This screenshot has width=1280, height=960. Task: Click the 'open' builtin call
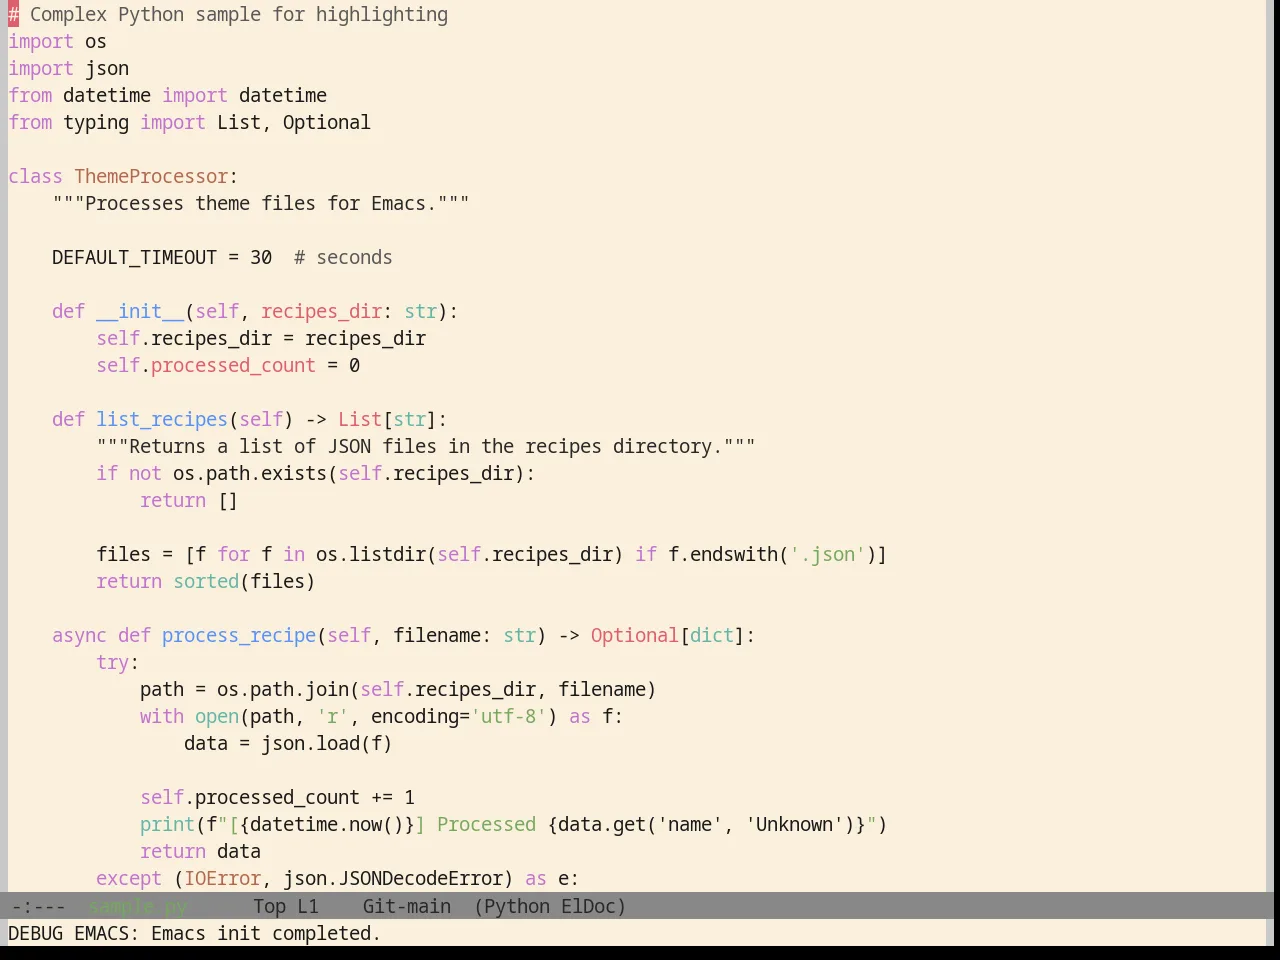(x=217, y=717)
